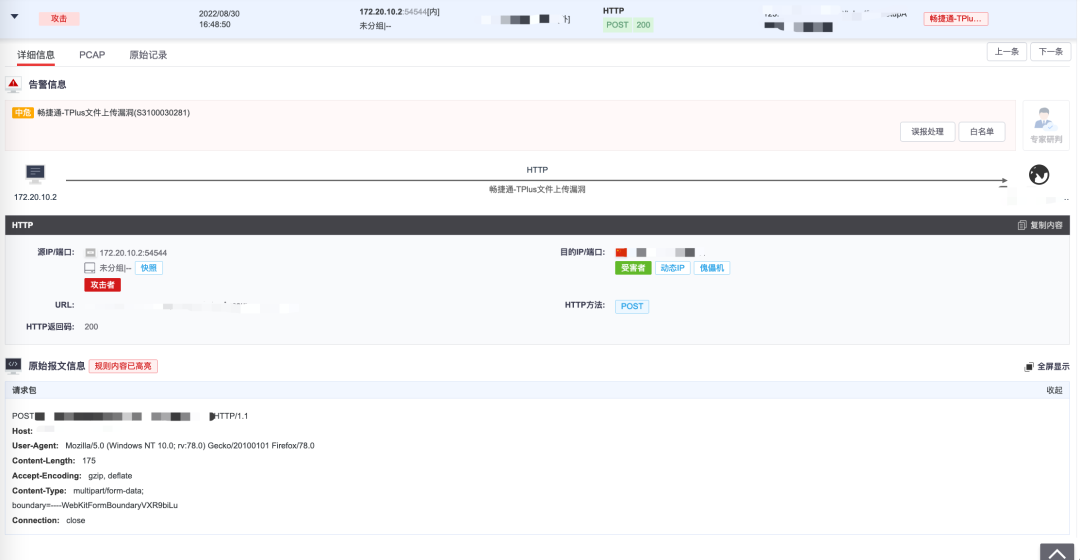This screenshot has height=560, width=1080.
Task: Click the red 攻击者 tag
Action: point(103,285)
